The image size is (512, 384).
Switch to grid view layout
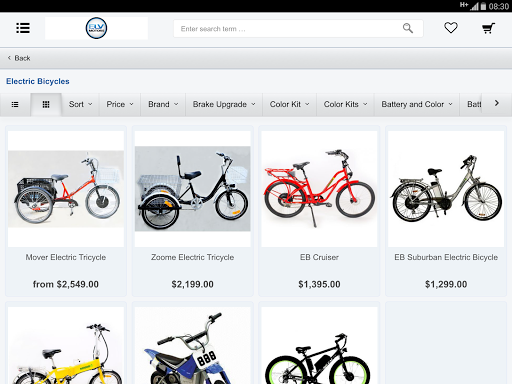[46, 105]
